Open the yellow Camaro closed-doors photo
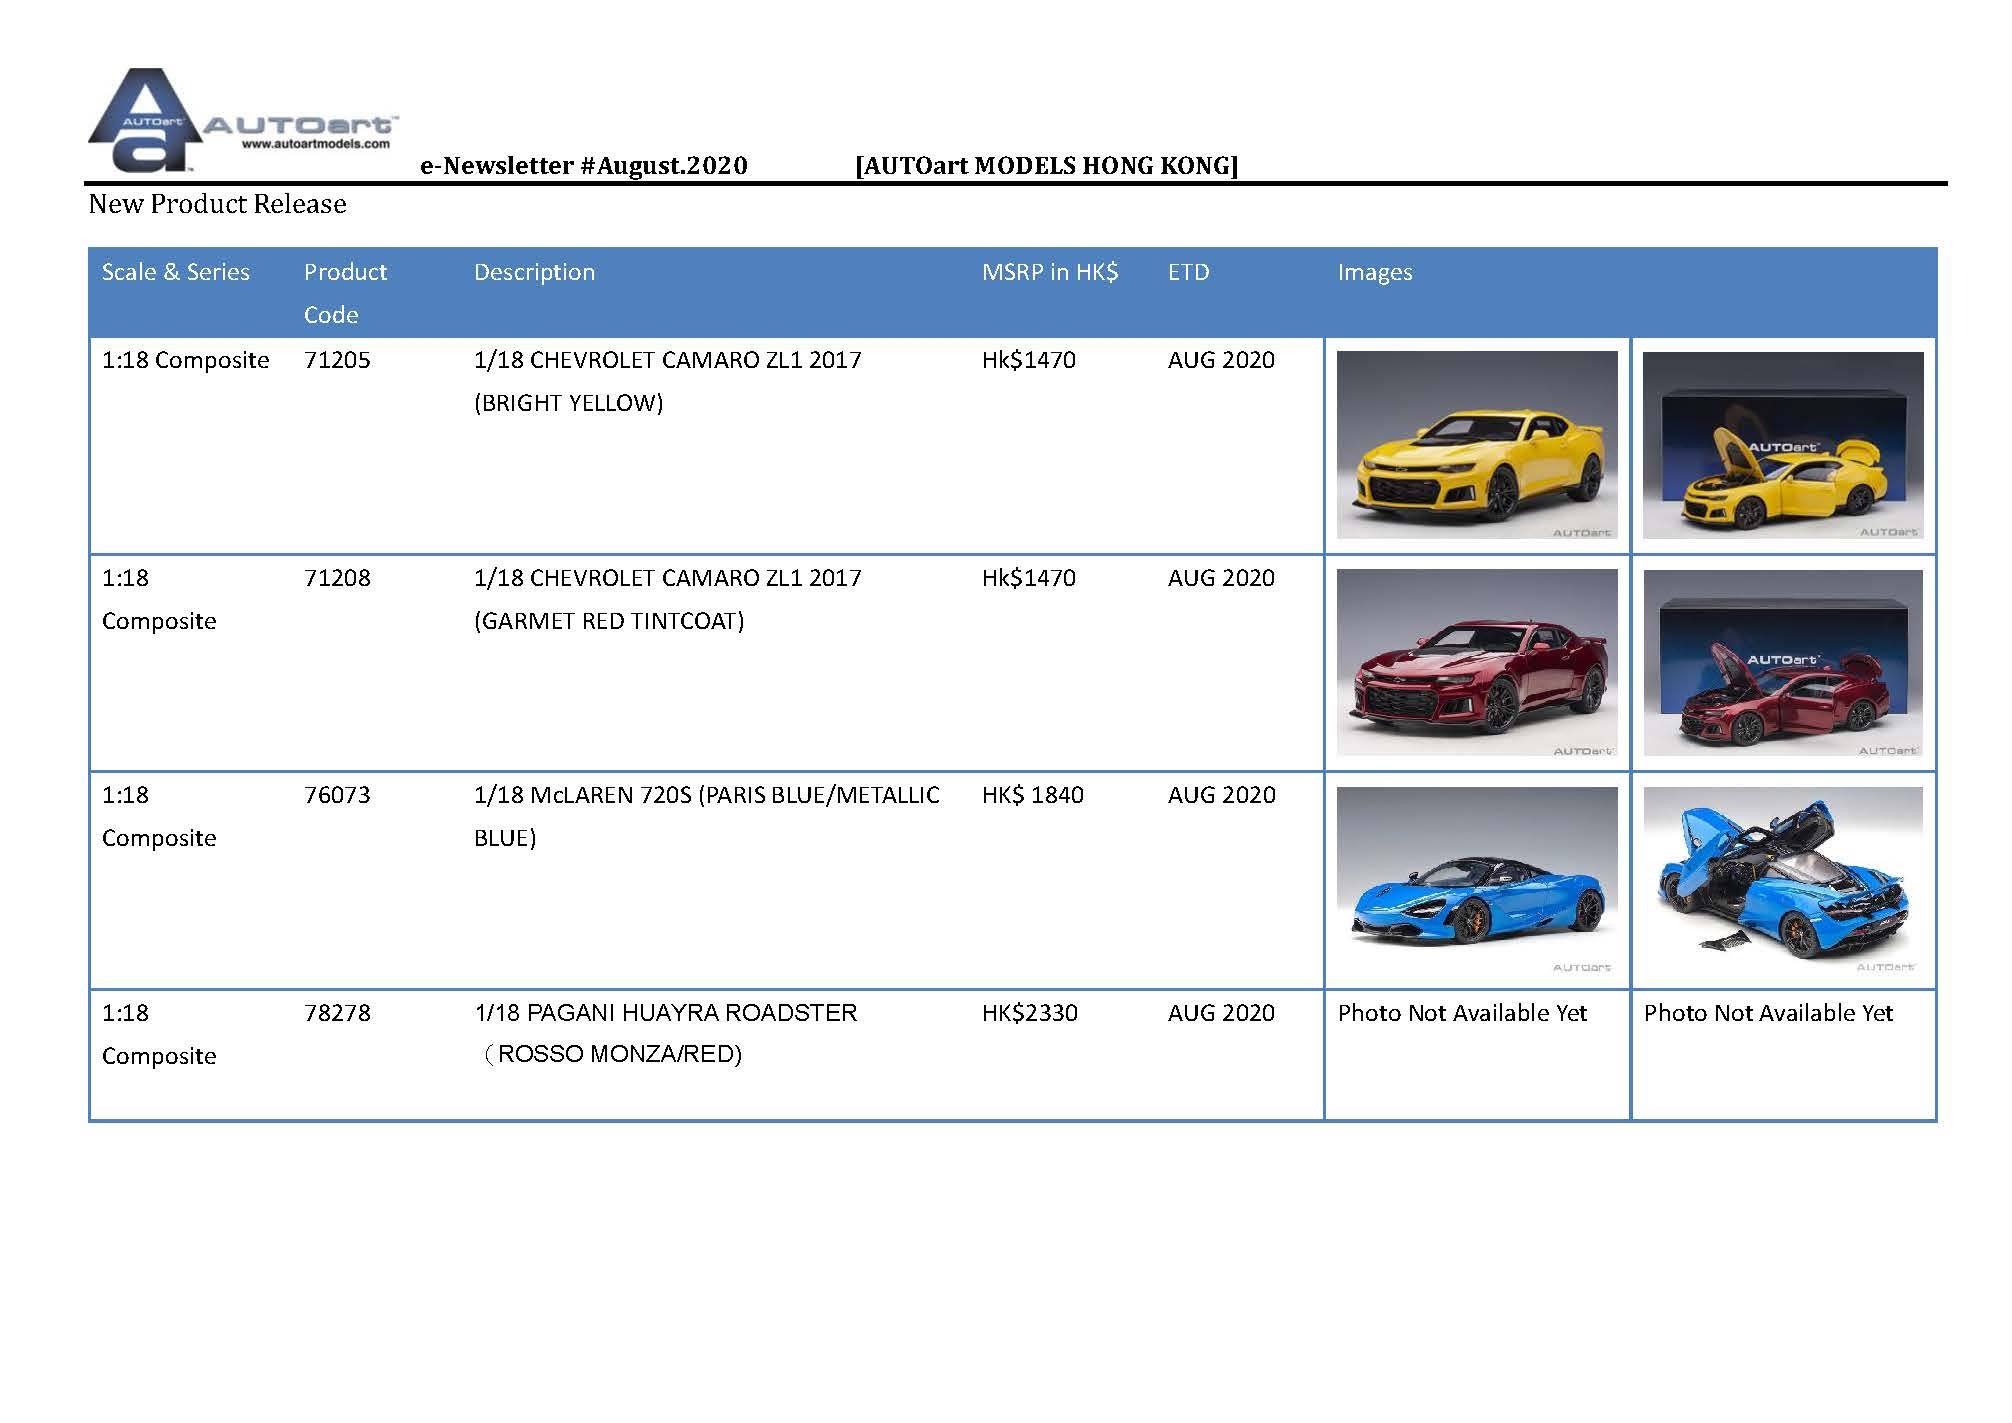Screen dimensions: 2012x1423 (1477, 445)
